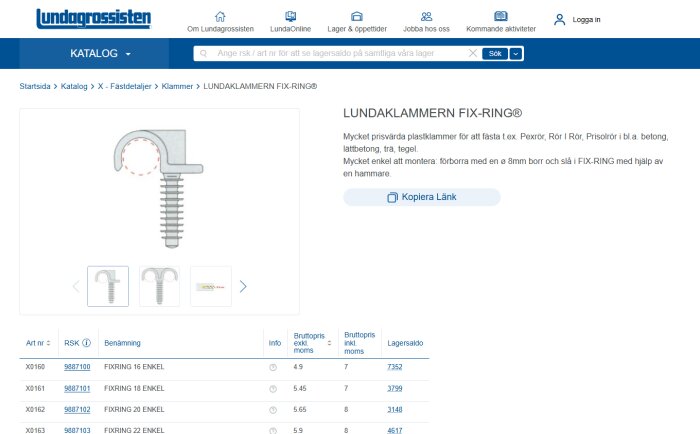Click the Benämning column header
700x434 pixels.
[x=122, y=343]
